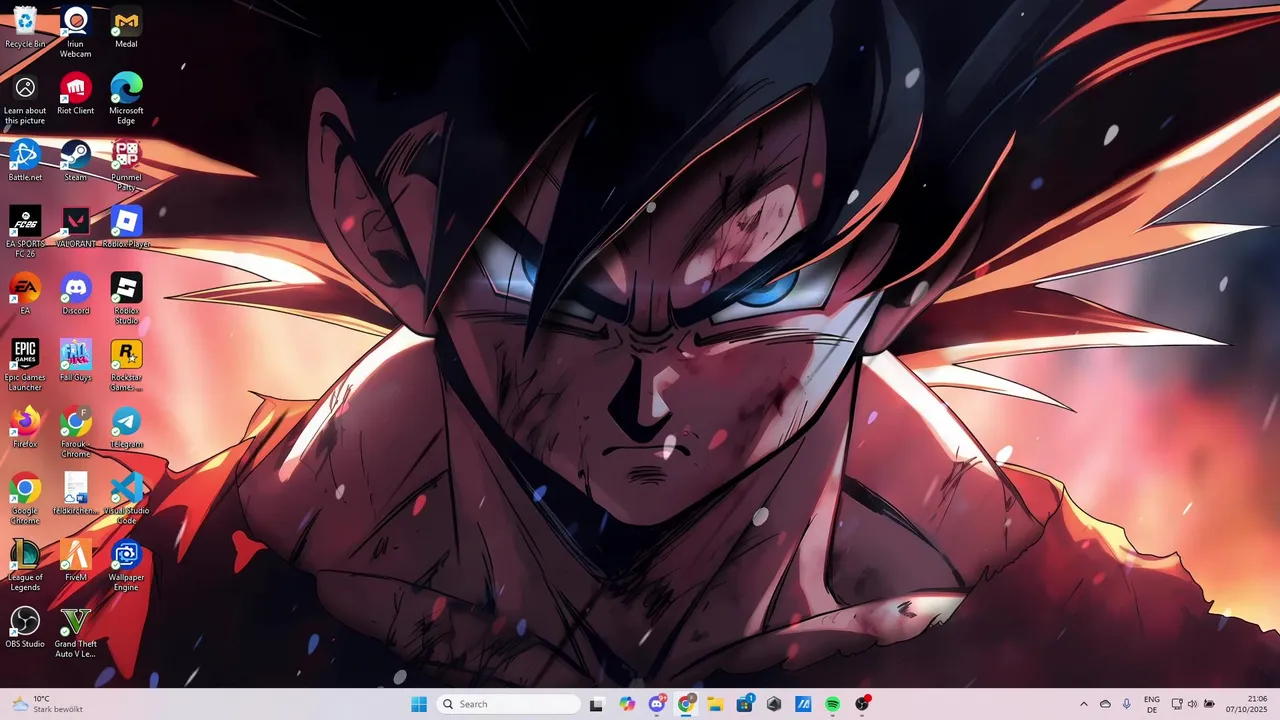
Task: Select the EA SPORTS FC 26 icon
Action: pos(25,232)
